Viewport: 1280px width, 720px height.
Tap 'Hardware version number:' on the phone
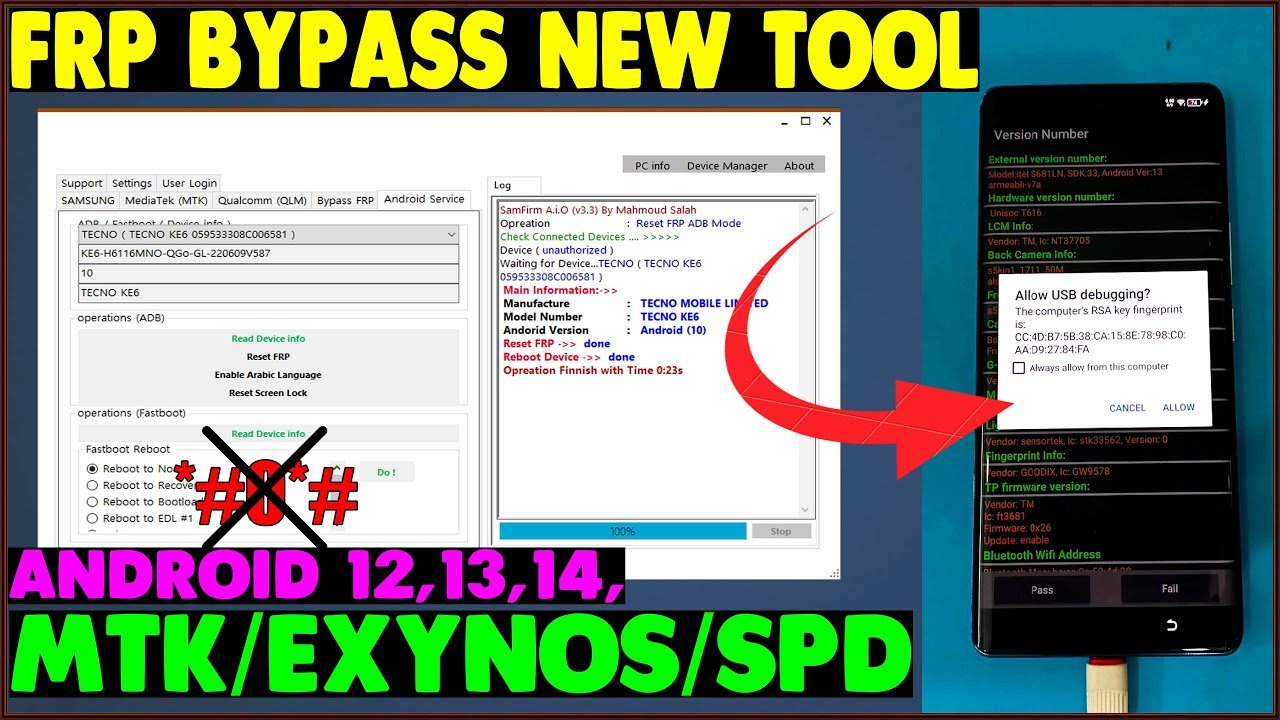1049,198
